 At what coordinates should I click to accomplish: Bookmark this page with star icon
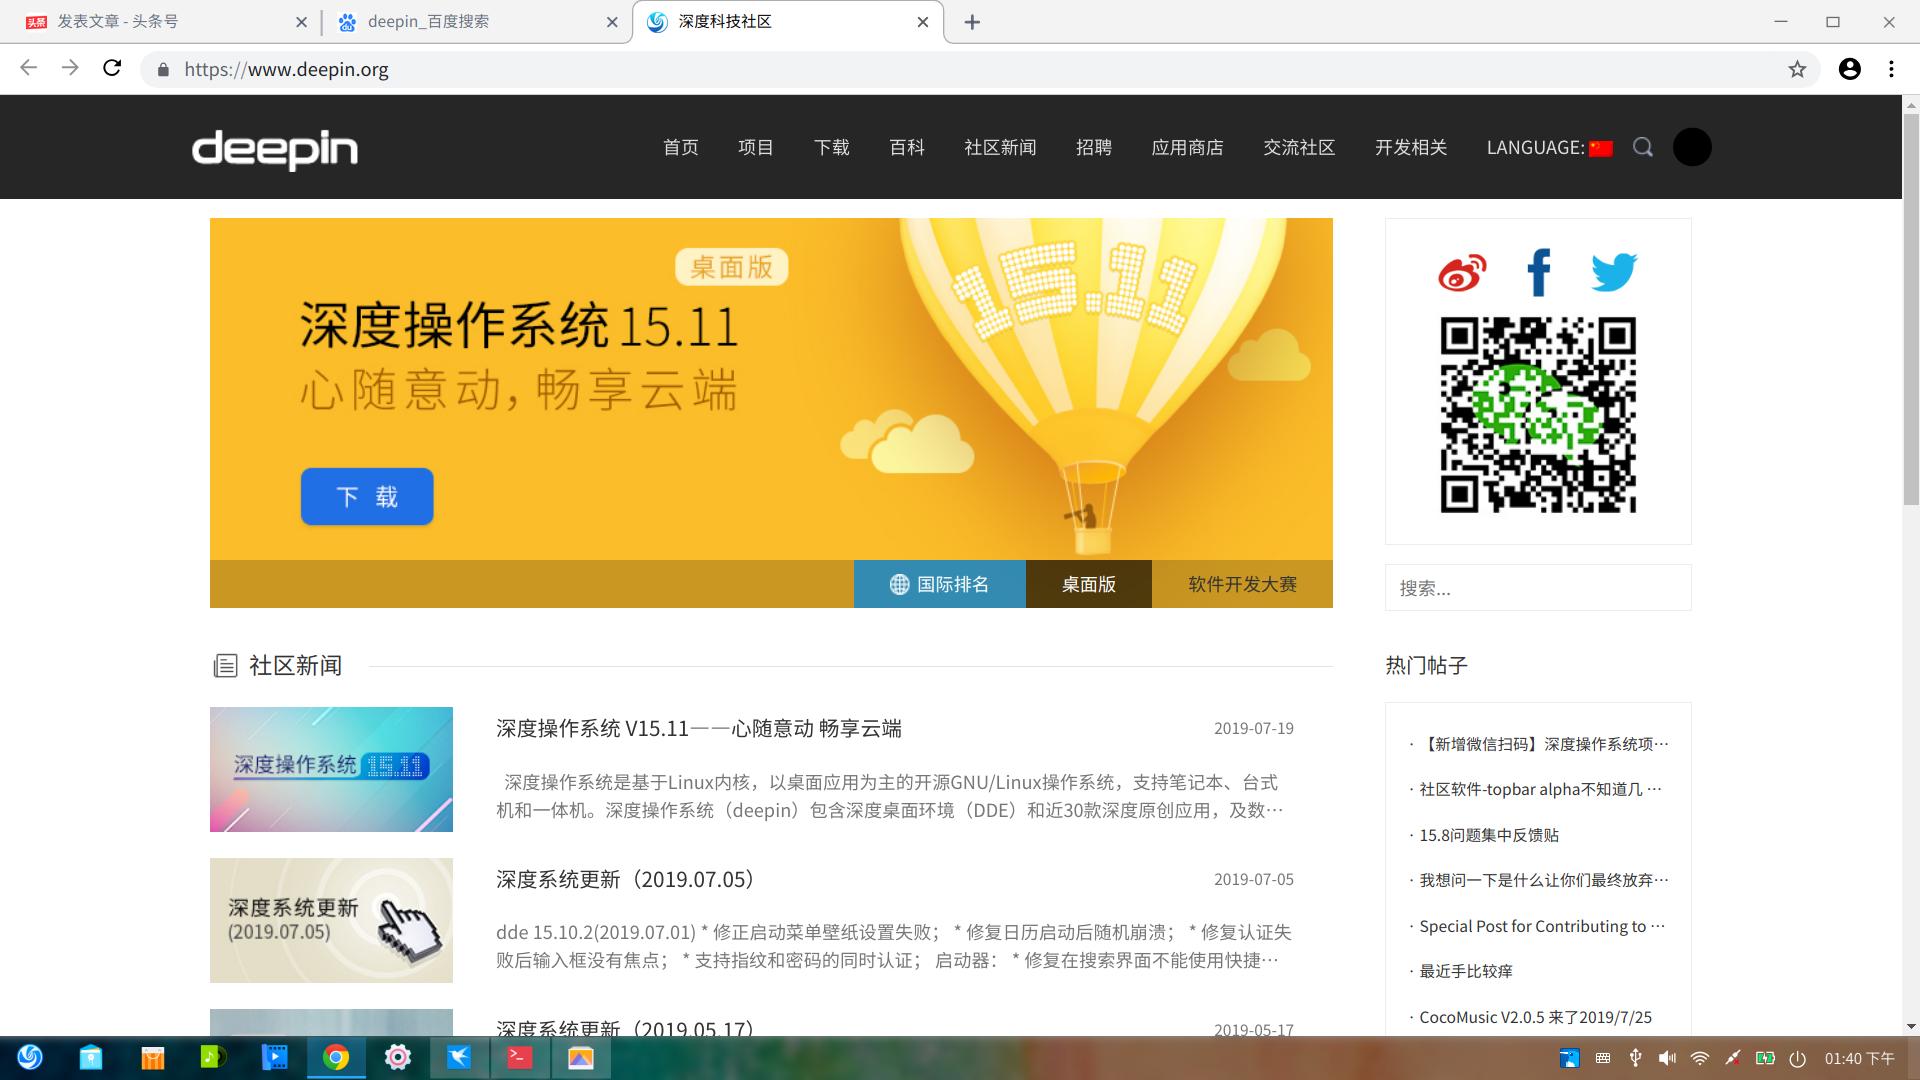[x=1797, y=69]
